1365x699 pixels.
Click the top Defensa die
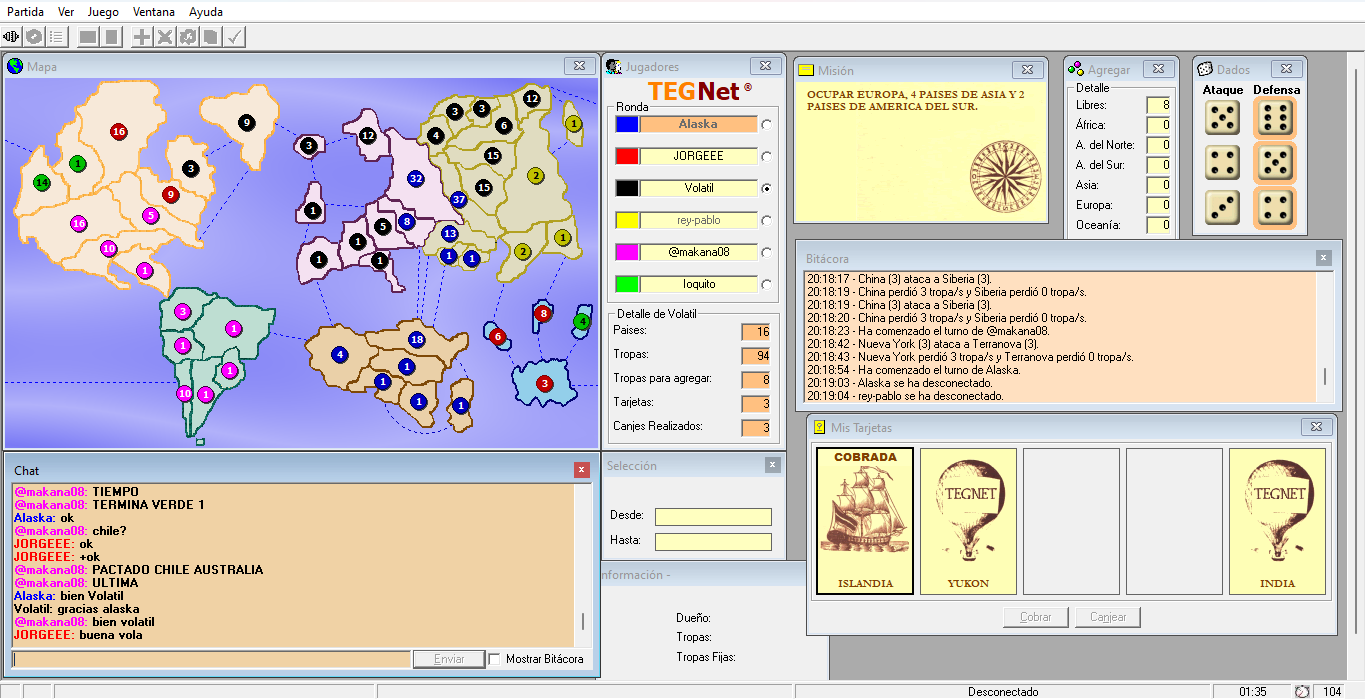pos(1274,118)
